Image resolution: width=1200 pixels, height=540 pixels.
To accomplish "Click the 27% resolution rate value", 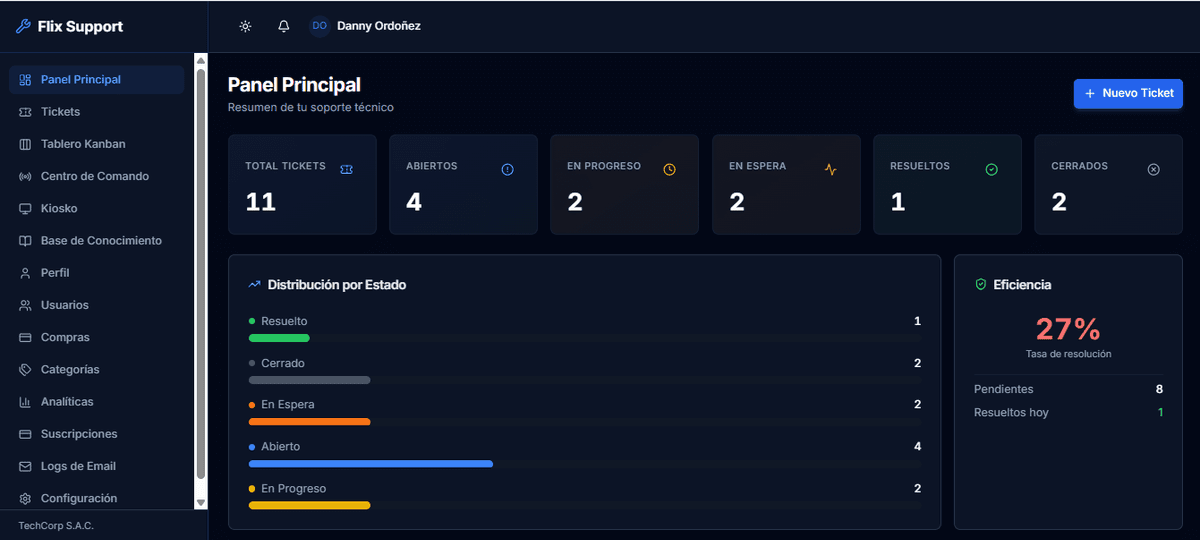I will point(1068,329).
